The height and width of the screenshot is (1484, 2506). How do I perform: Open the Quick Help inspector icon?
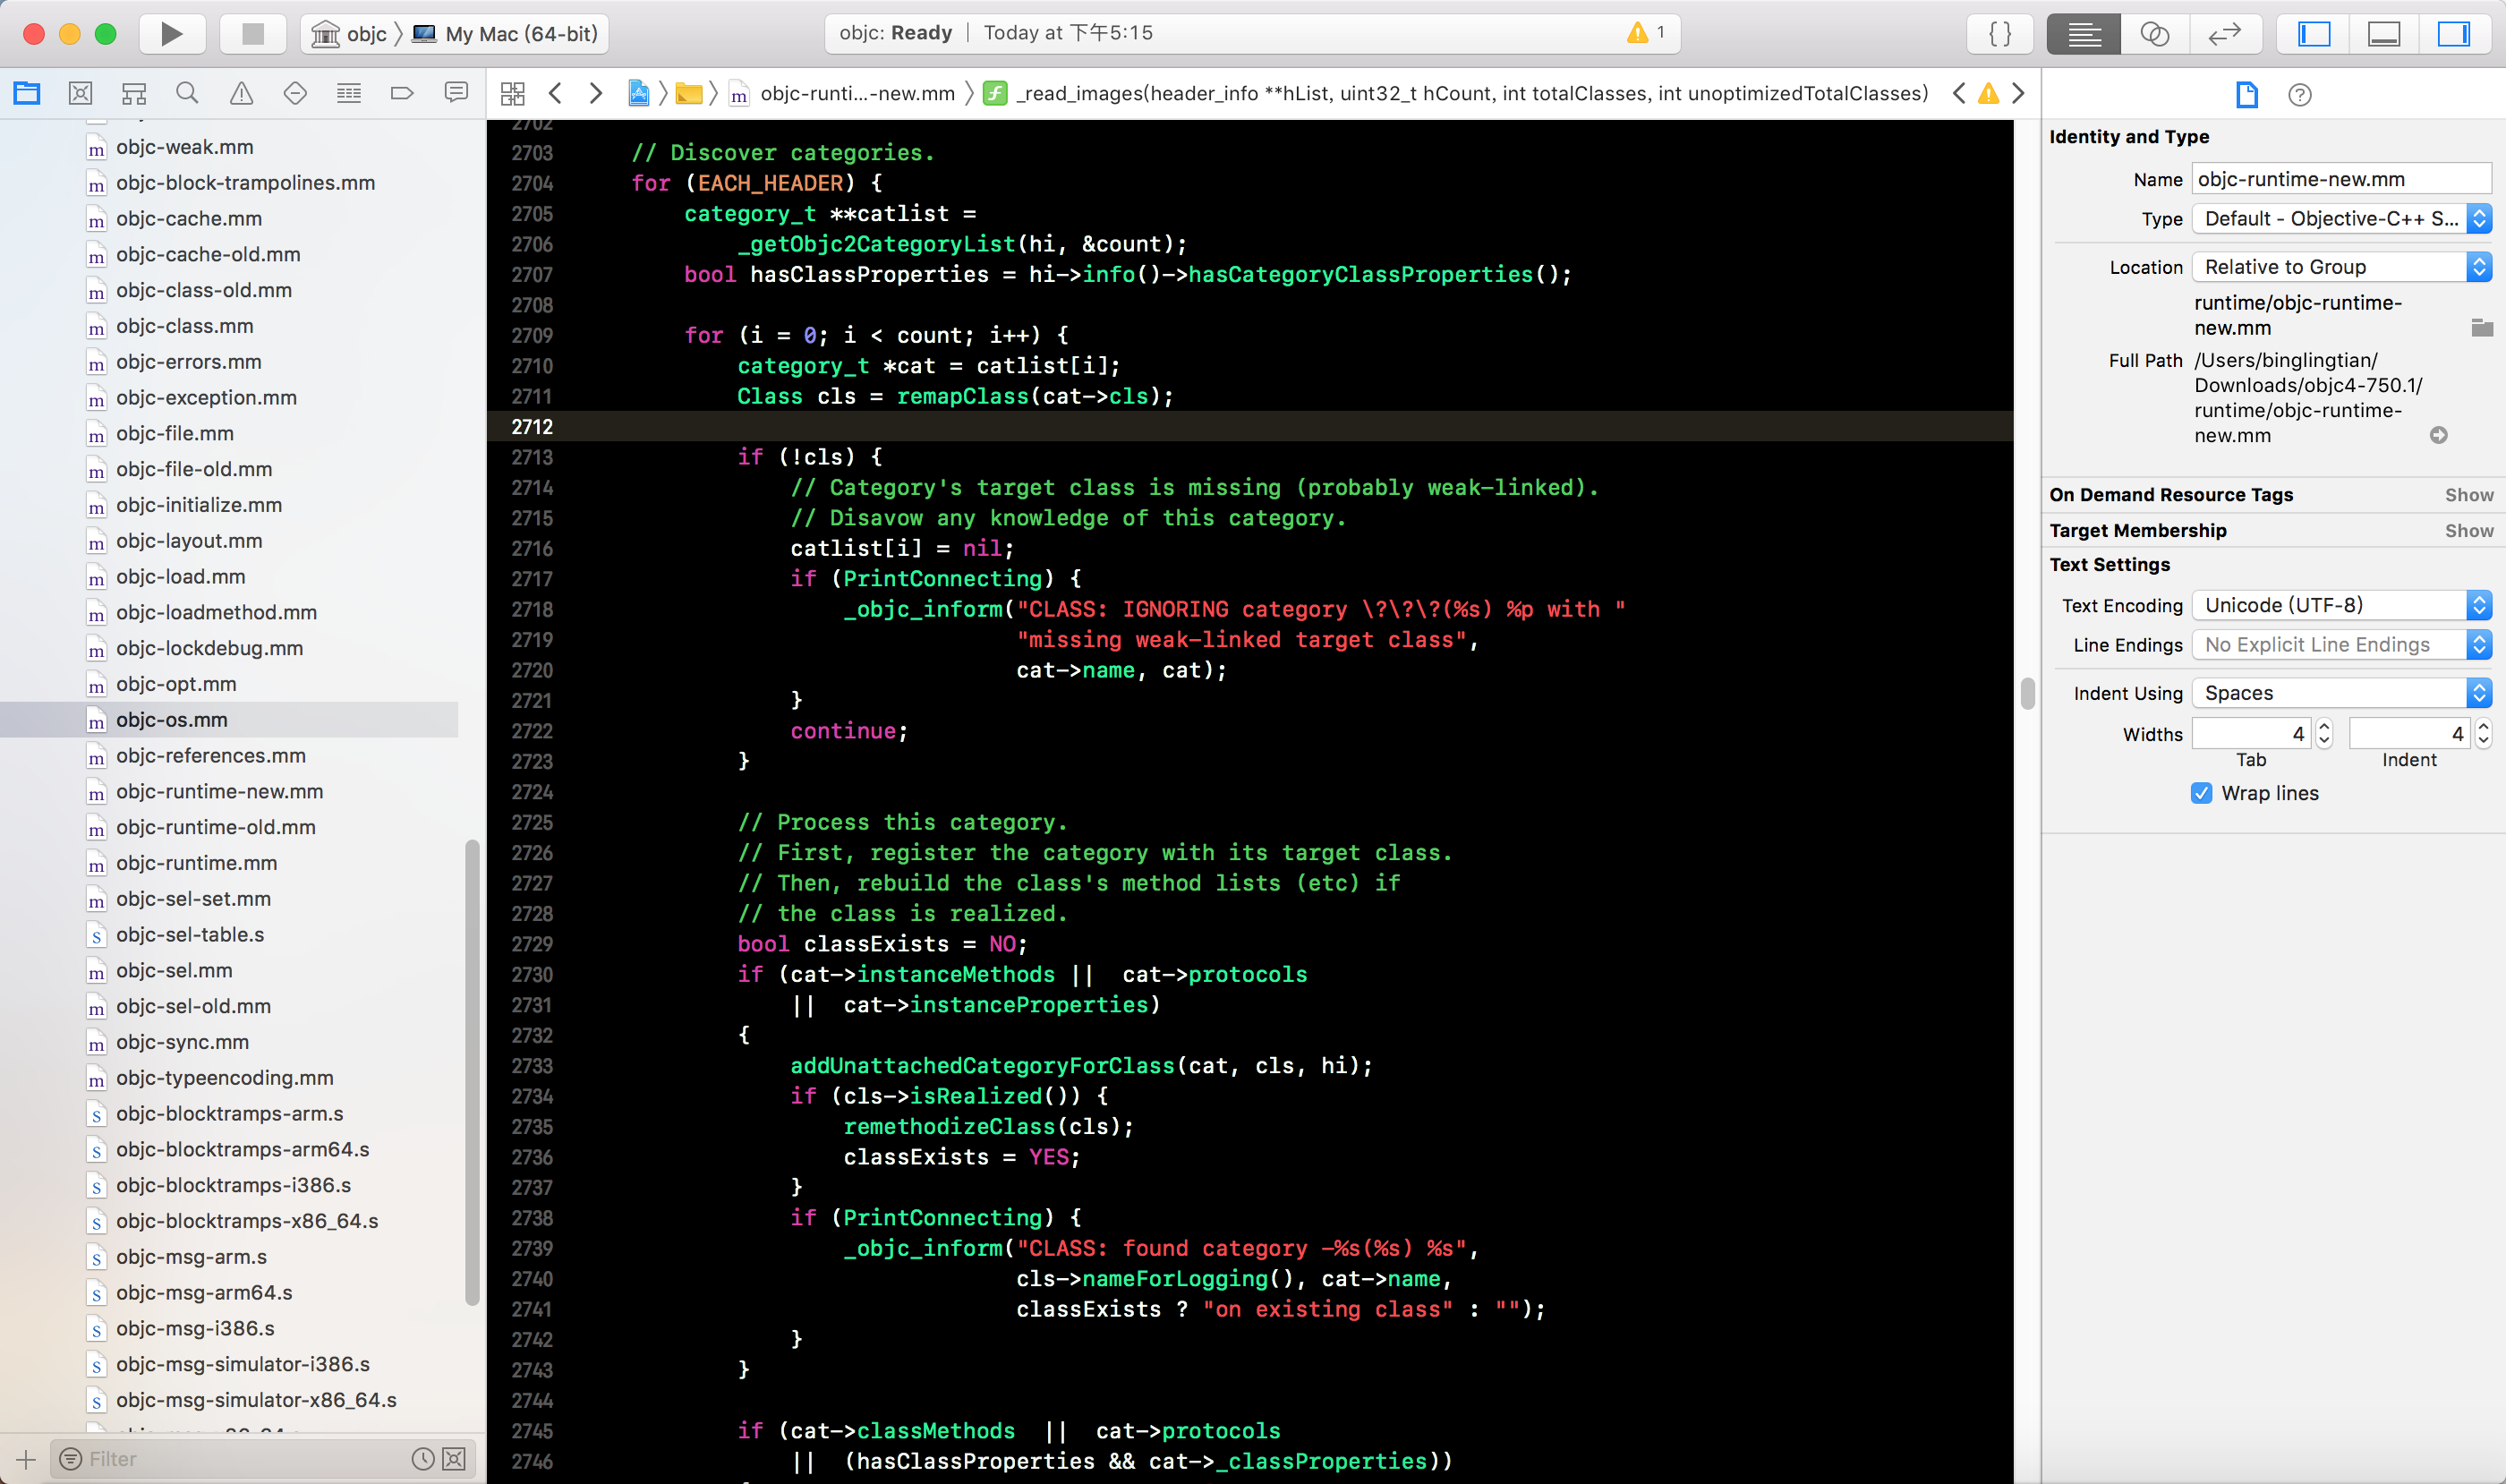click(x=2299, y=95)
